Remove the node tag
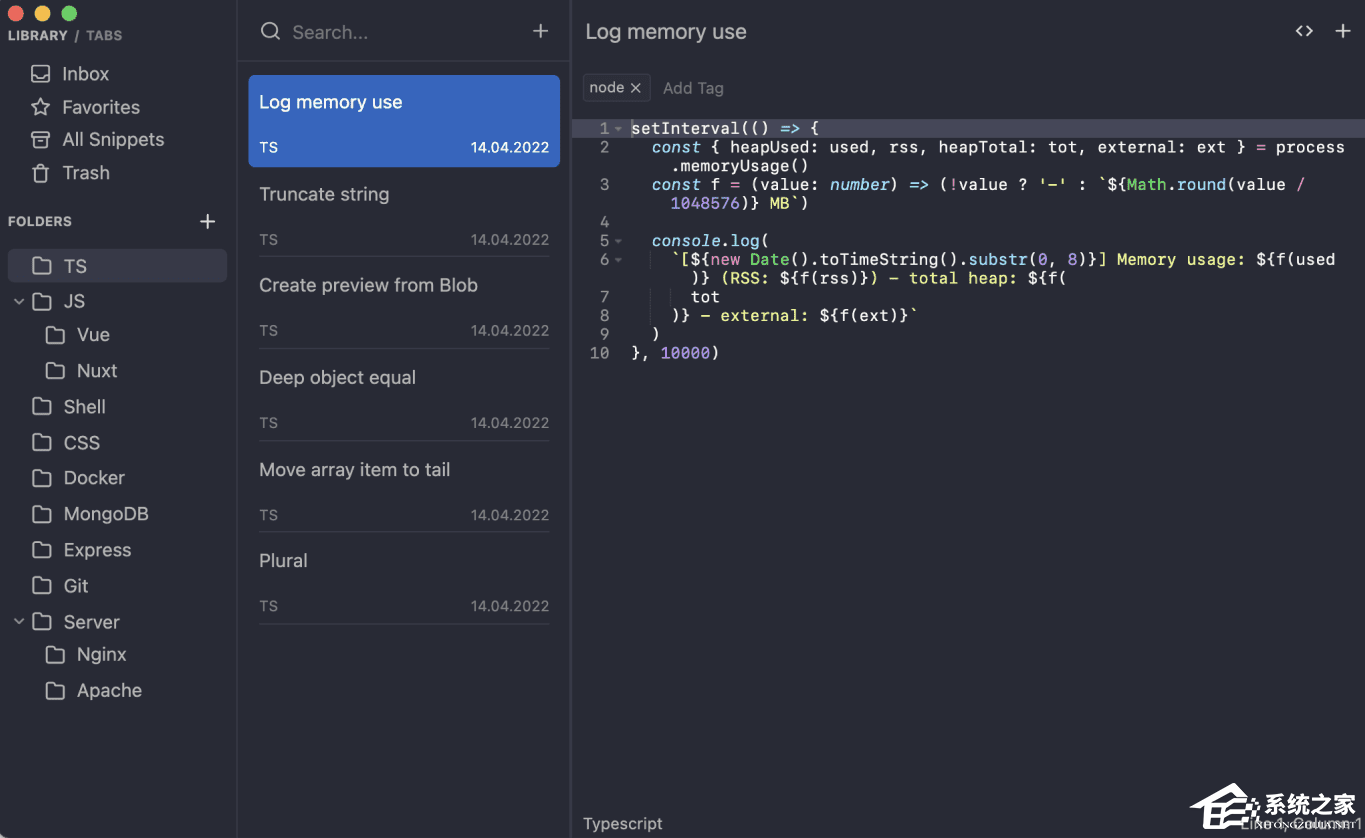 (636, 88)
